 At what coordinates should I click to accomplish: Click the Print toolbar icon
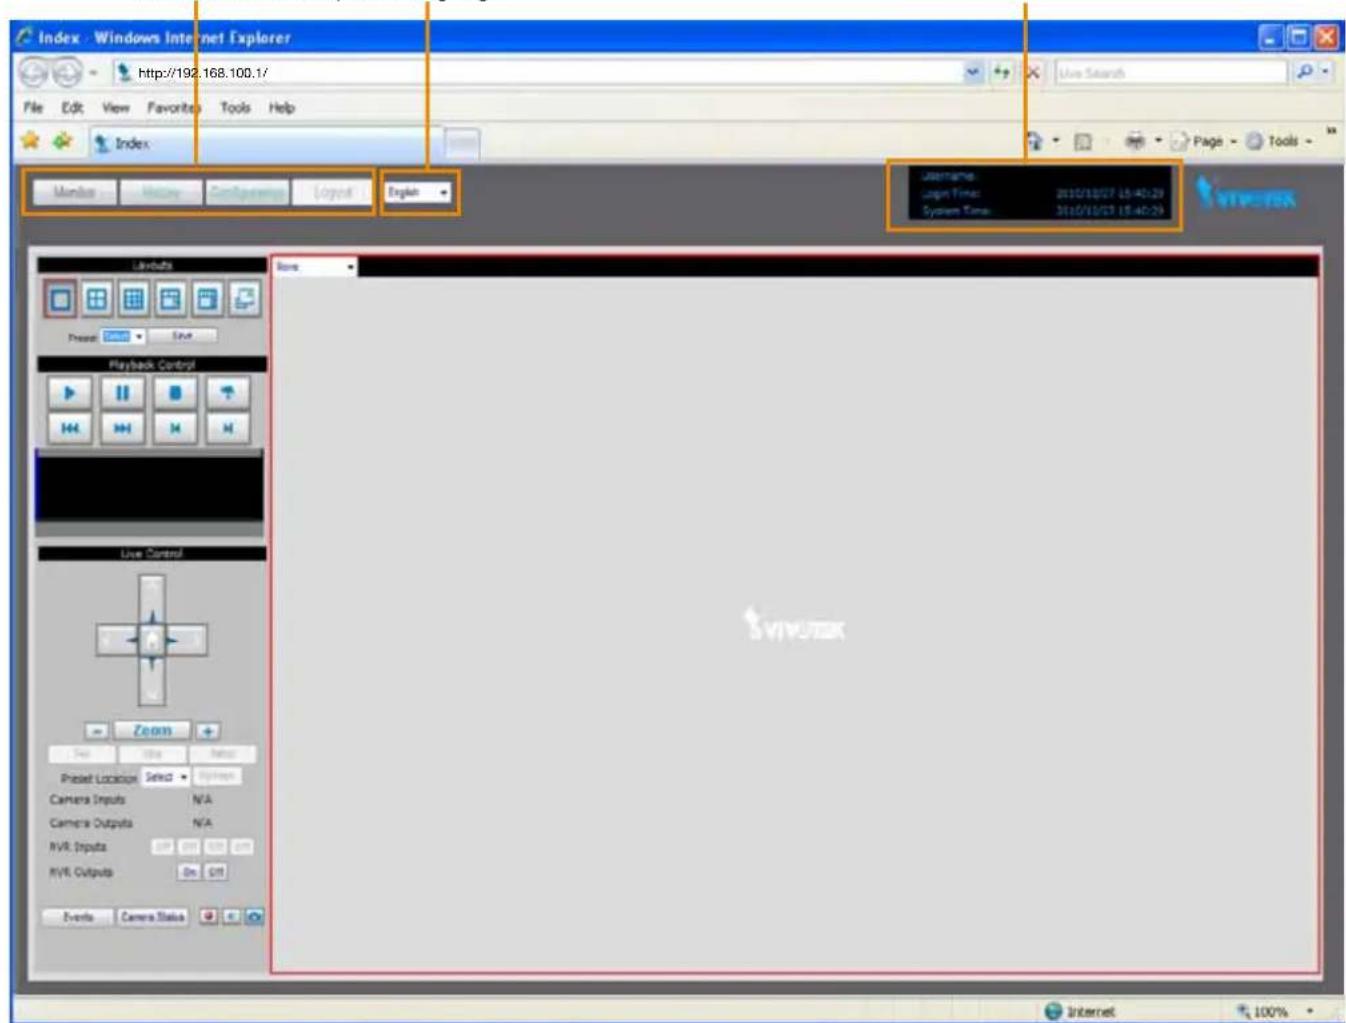(1134, 141)
